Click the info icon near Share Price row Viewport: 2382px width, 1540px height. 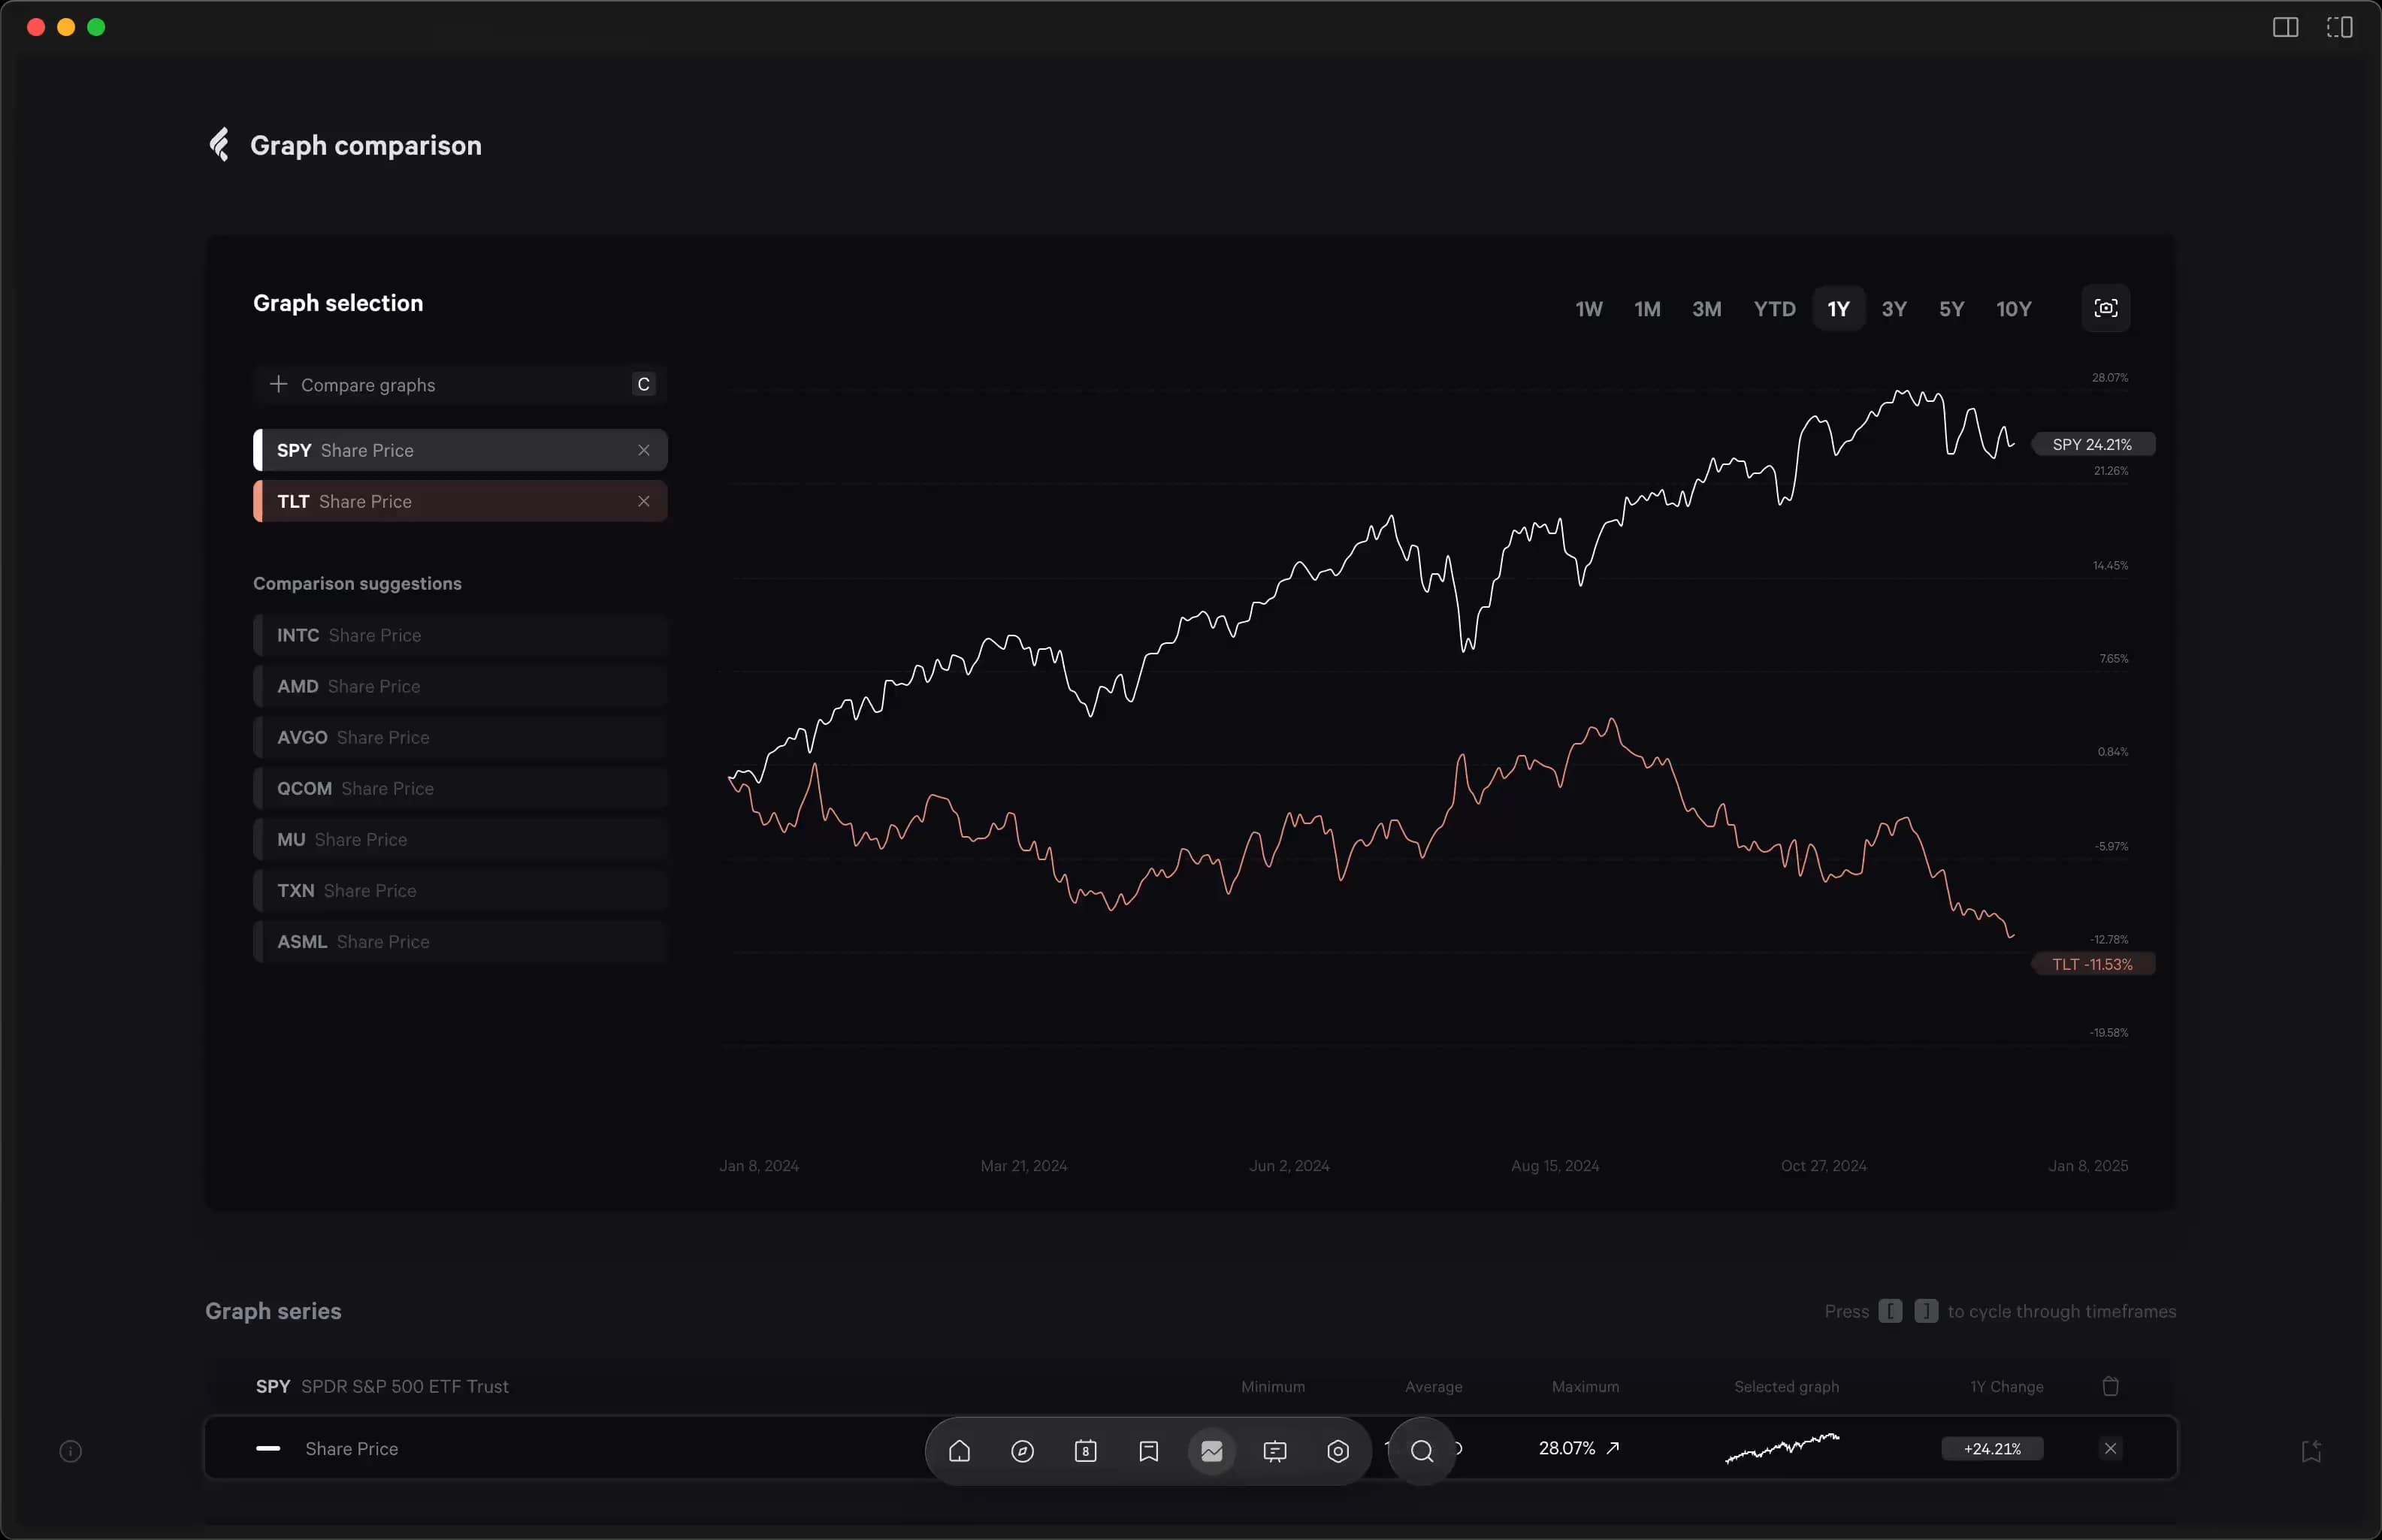click(x=70, y=1451)
